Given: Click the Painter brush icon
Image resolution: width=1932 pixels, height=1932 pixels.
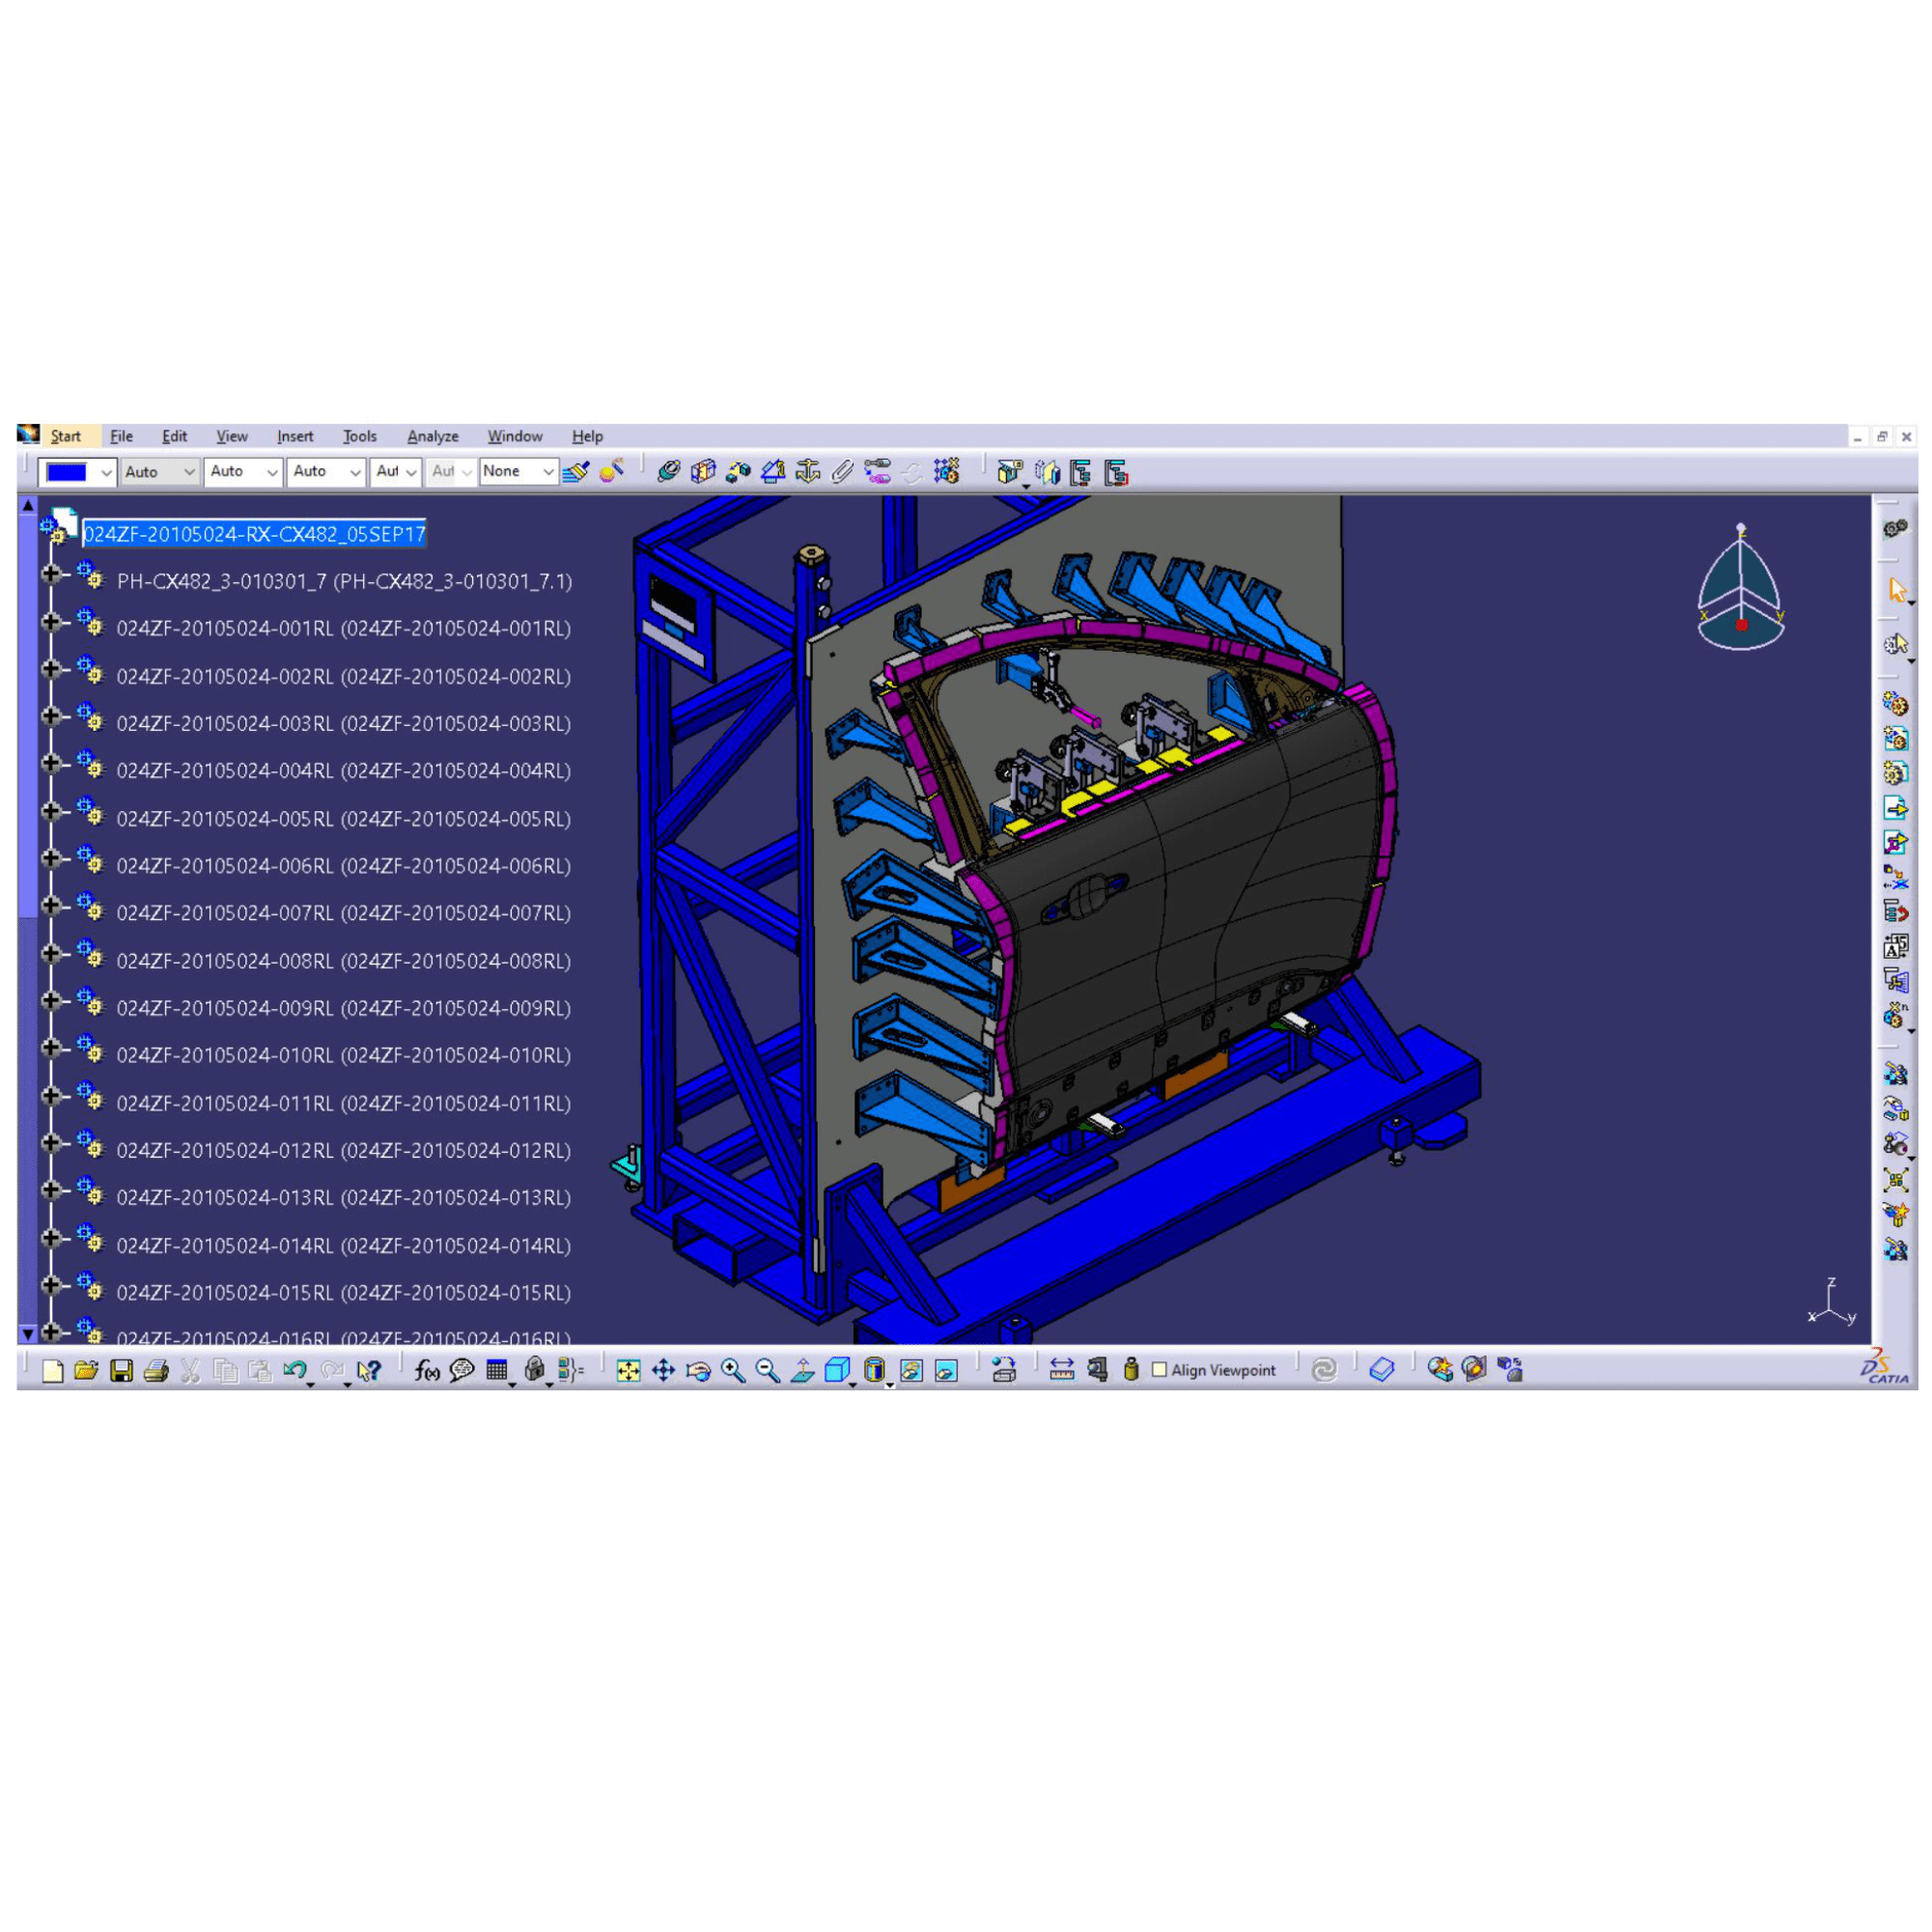Looking at the screenshot, I should (576, 472).
